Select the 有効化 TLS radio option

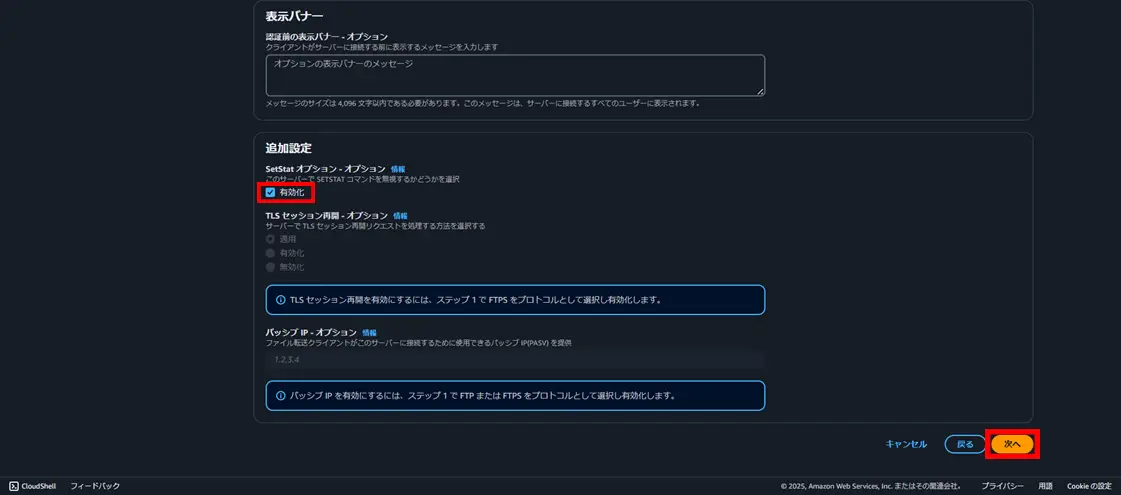tap(270, 253)
